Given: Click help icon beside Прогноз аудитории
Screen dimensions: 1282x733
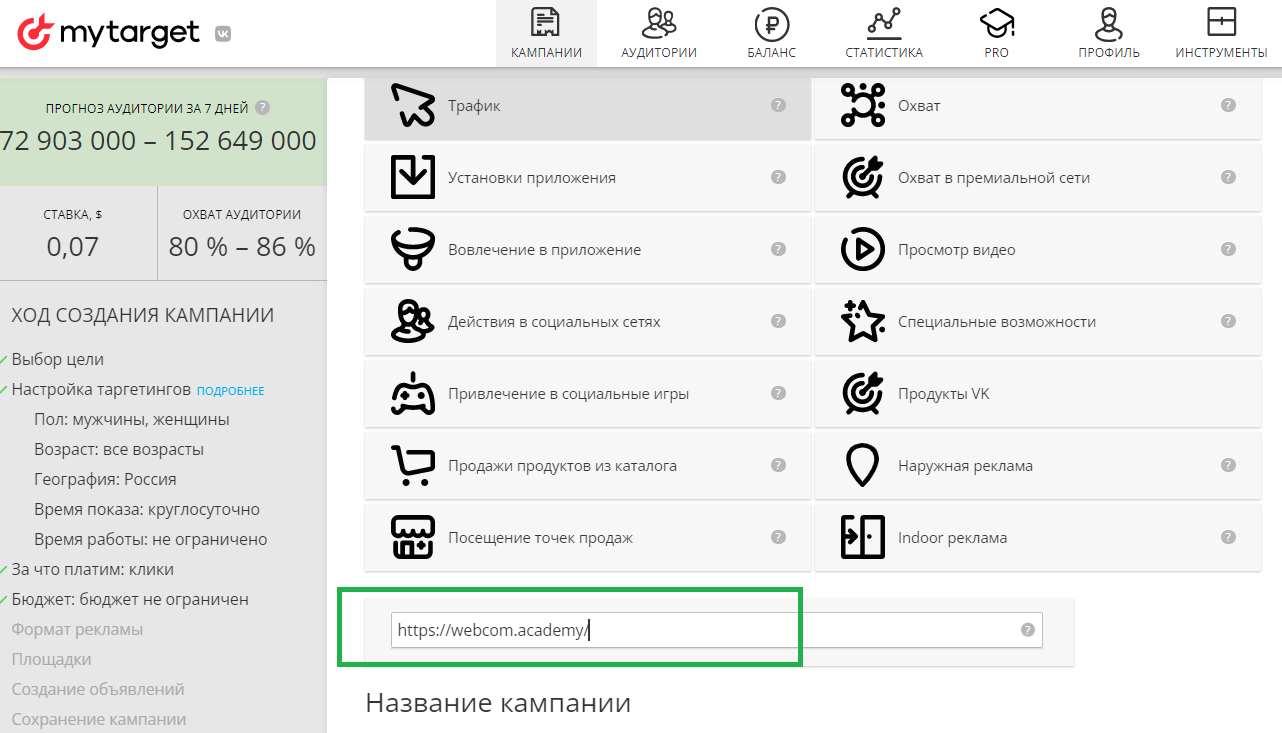Looking at the screenshot, I should click(262, 108).
